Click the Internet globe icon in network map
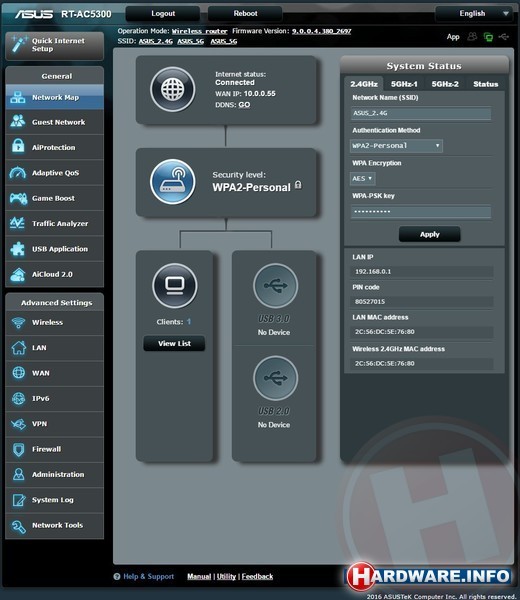520x600 pixels. point(173,89)
